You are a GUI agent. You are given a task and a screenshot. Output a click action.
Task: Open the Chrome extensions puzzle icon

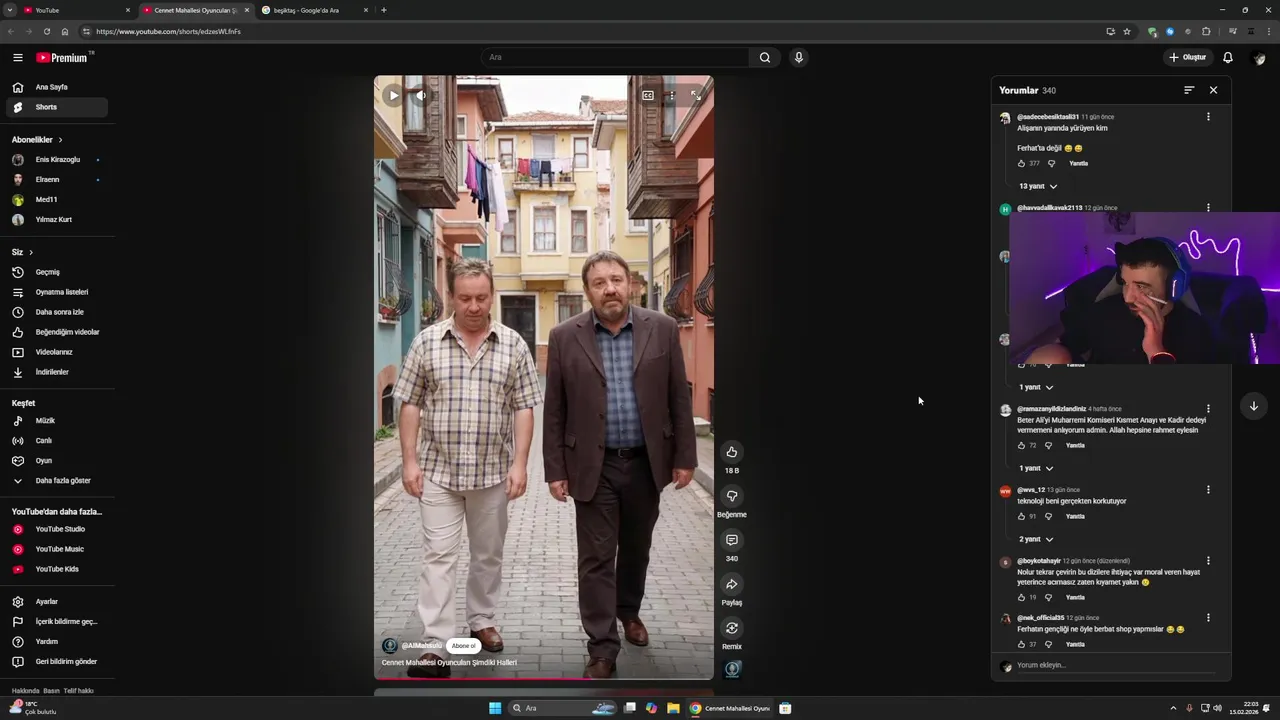[1206, 31]
